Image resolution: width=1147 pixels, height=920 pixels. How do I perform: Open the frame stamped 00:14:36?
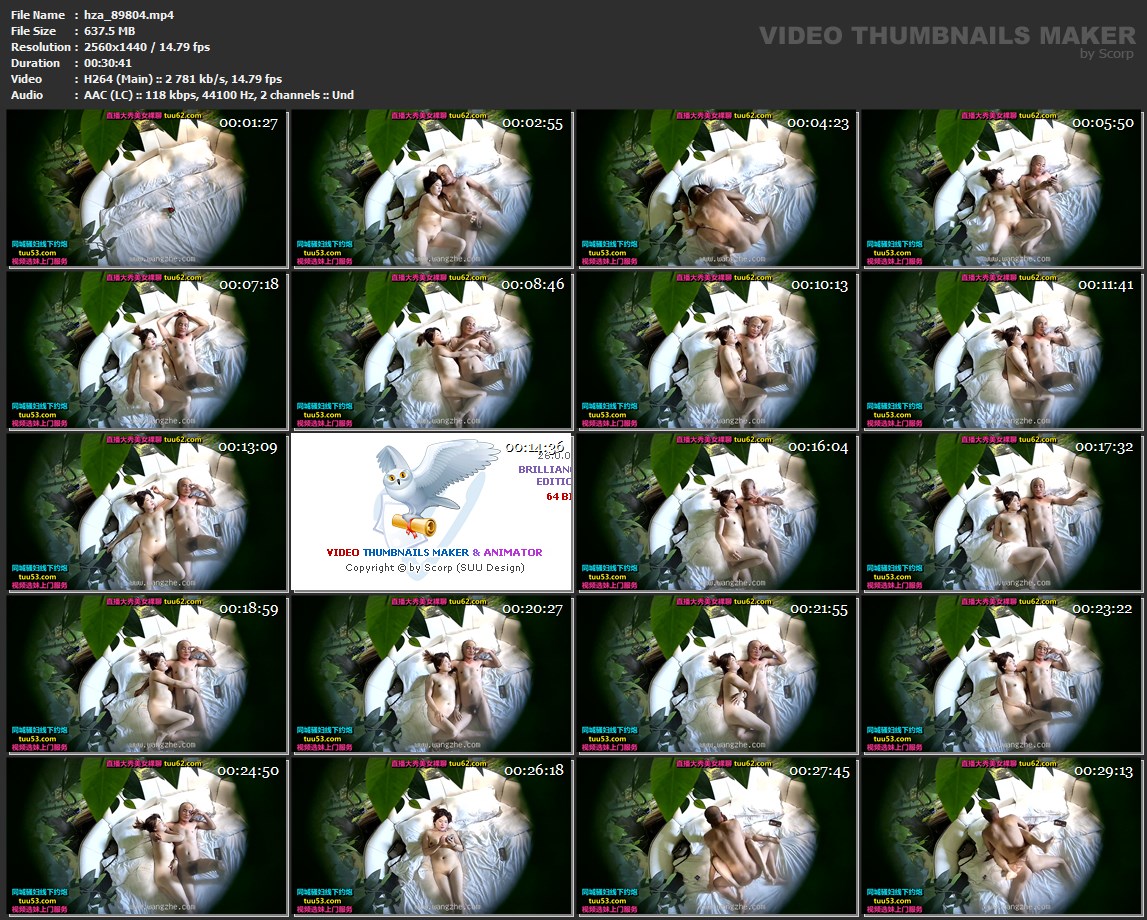(x=432, y=512)
